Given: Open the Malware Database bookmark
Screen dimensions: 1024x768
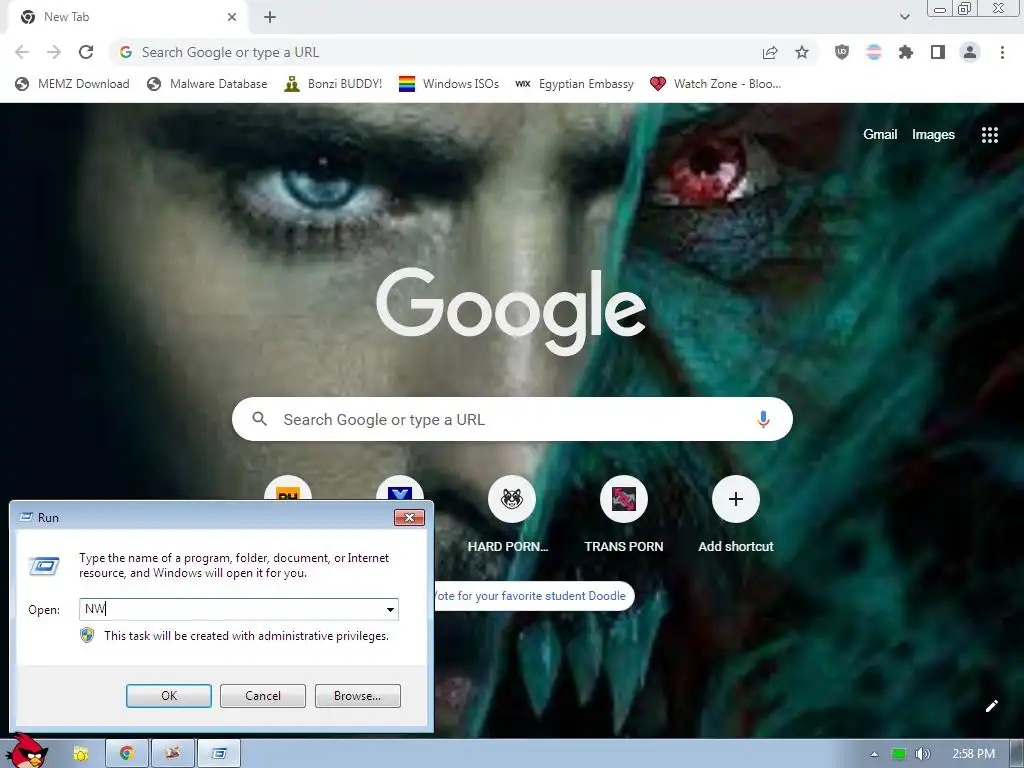Looking at the screenshot, I should tap(207, 84).
